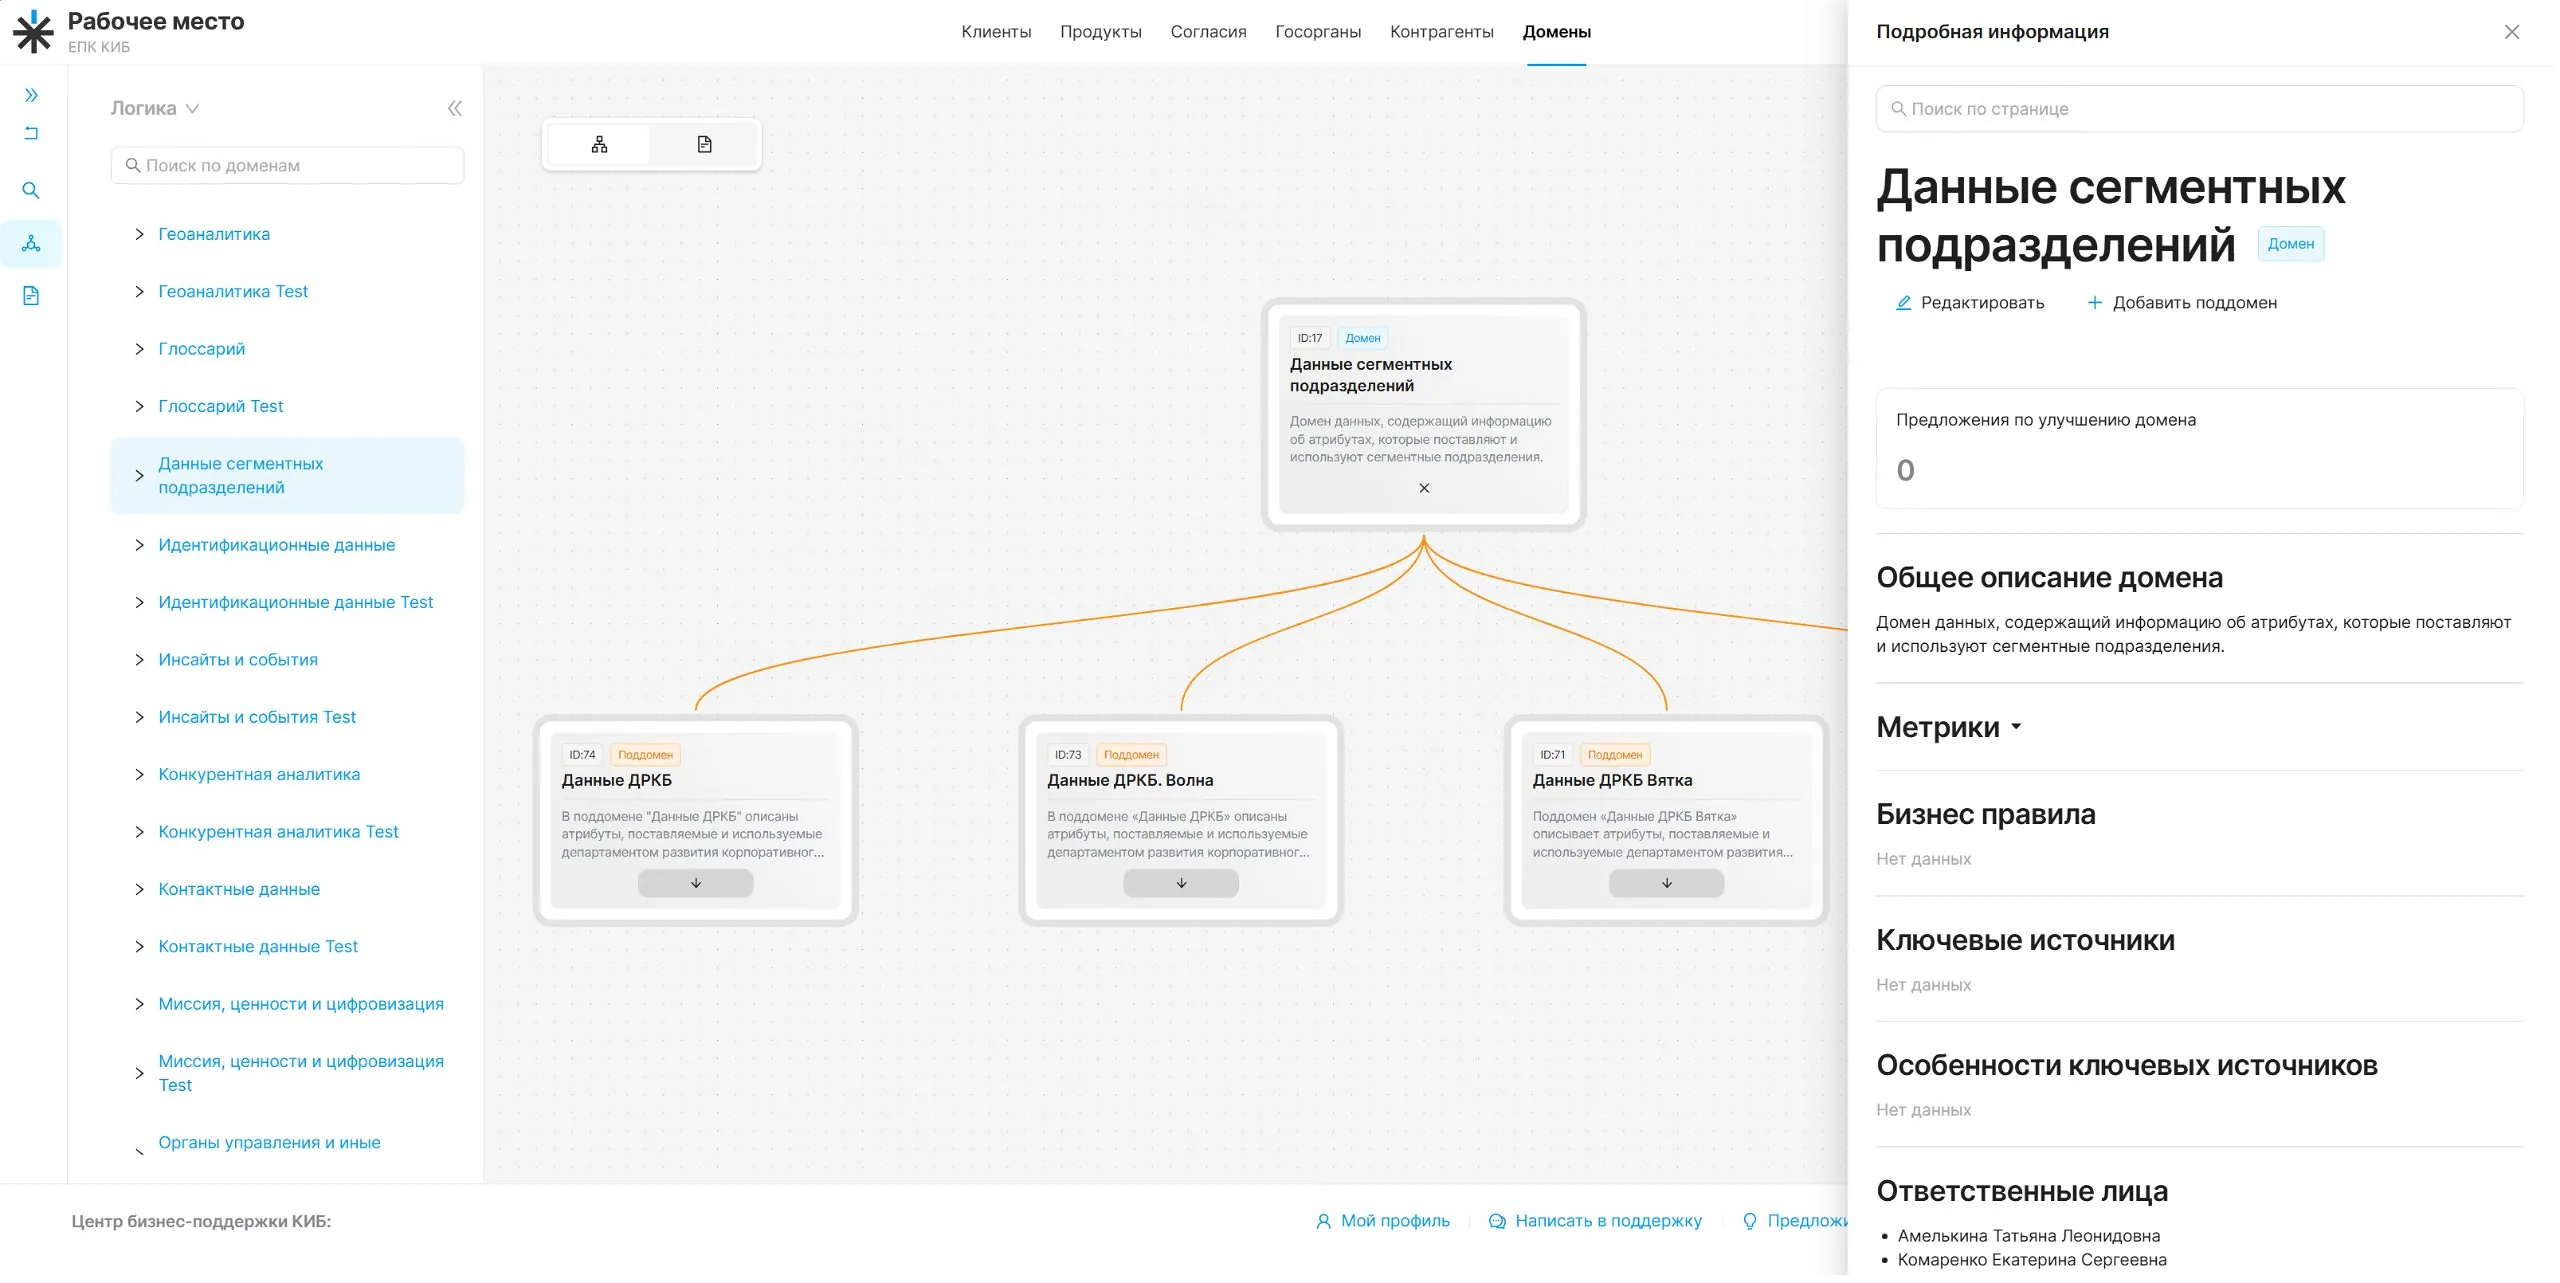The image size is (2560, 1283).
Task: Expand Контактные данные tree chevron
Action: (x=139, y=889)
